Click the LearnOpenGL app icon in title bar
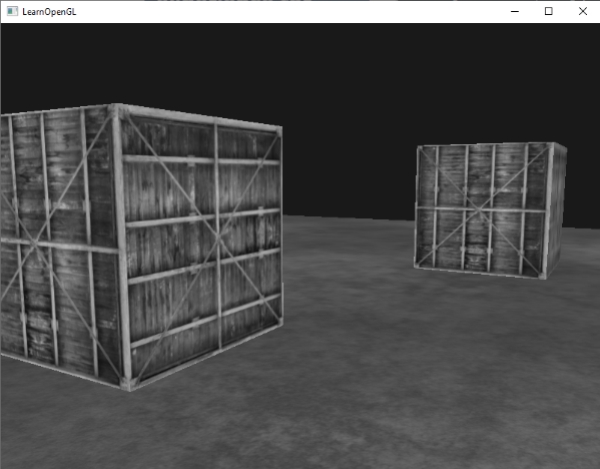 point(12,11)
